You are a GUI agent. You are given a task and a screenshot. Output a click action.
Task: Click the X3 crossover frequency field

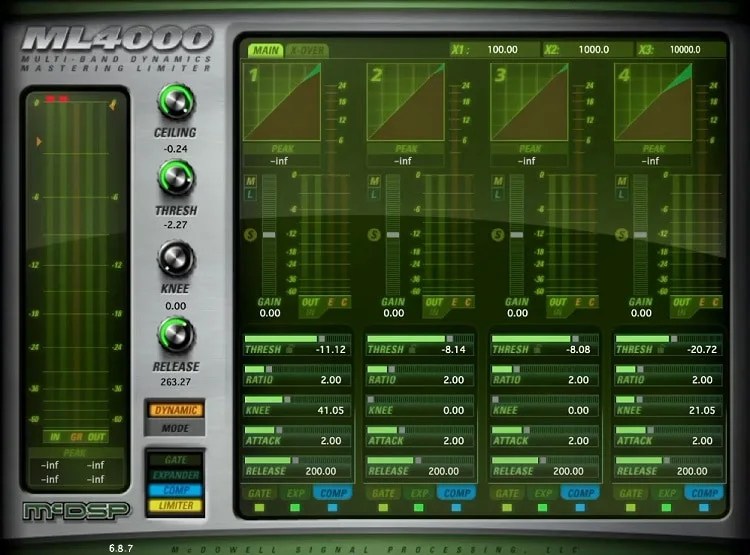[681, 49]
